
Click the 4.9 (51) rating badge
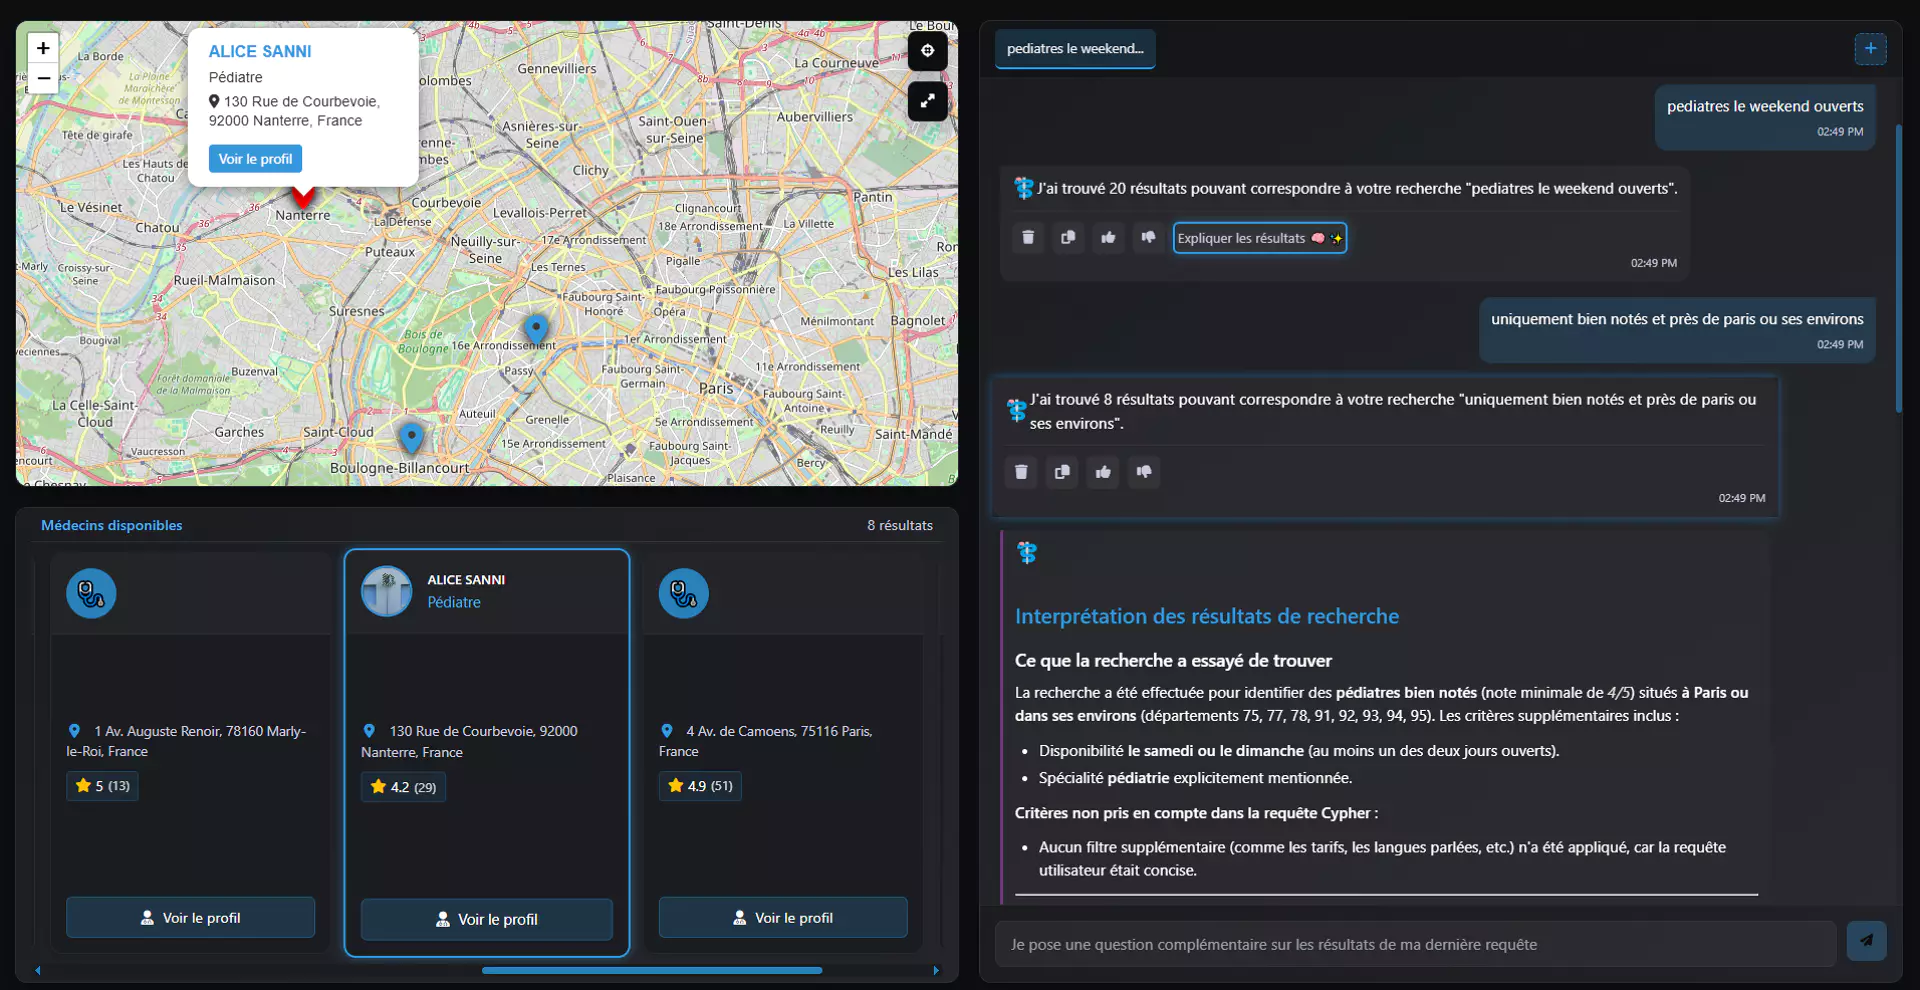point(700,786)
